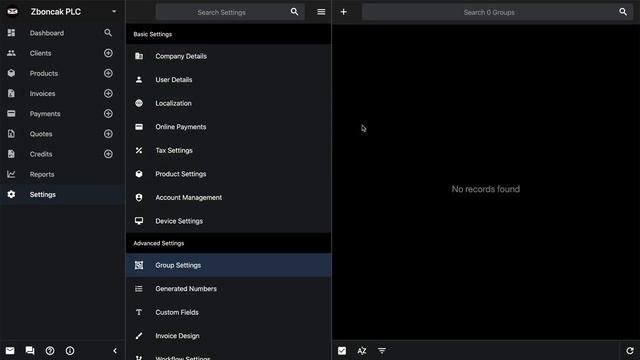The height and width of the screenshot is (360, 640).
Task: Click the Group Settings row icon
Action: point(139,265)
